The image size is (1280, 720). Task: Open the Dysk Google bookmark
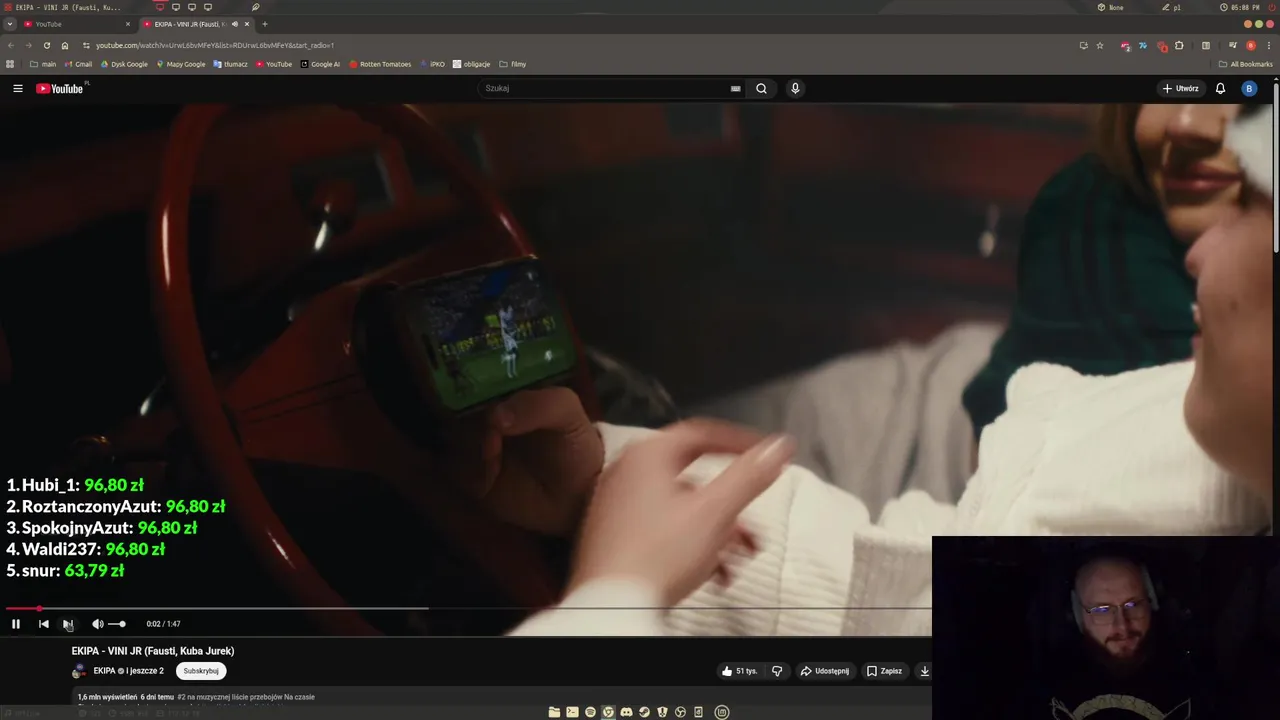pos(123,64)
